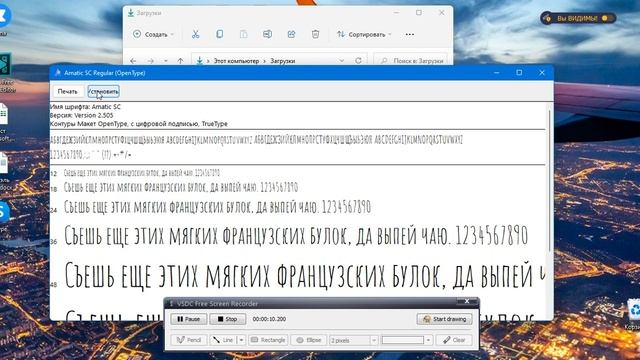
Task: Click the 36-point sample text line
Action: (296, 236)
